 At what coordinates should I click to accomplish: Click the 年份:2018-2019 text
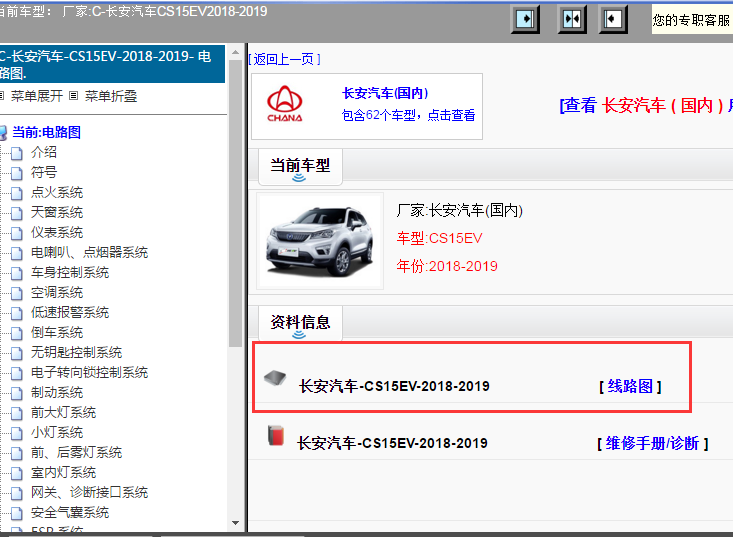[x=447, y=266]
